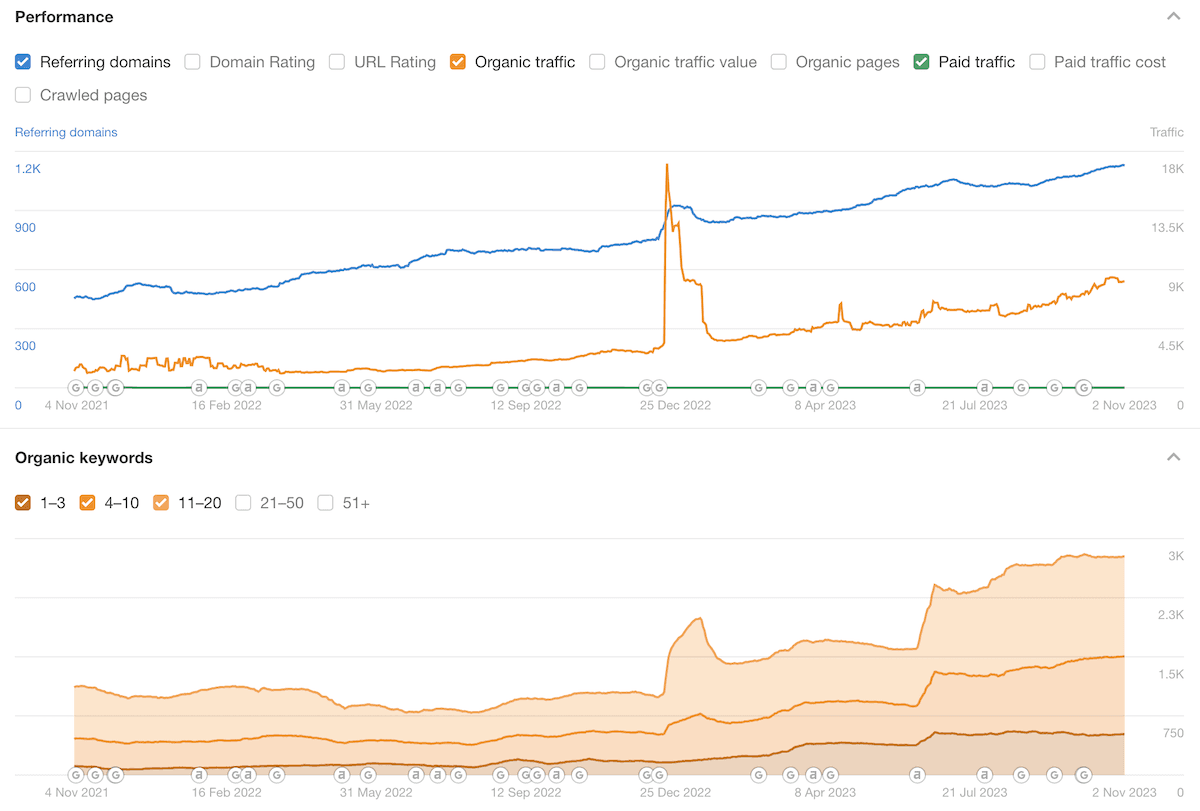Toggle the Crawled pages checkbox
This screenshot has width=1200, height=811.
(x=22, y=95)
